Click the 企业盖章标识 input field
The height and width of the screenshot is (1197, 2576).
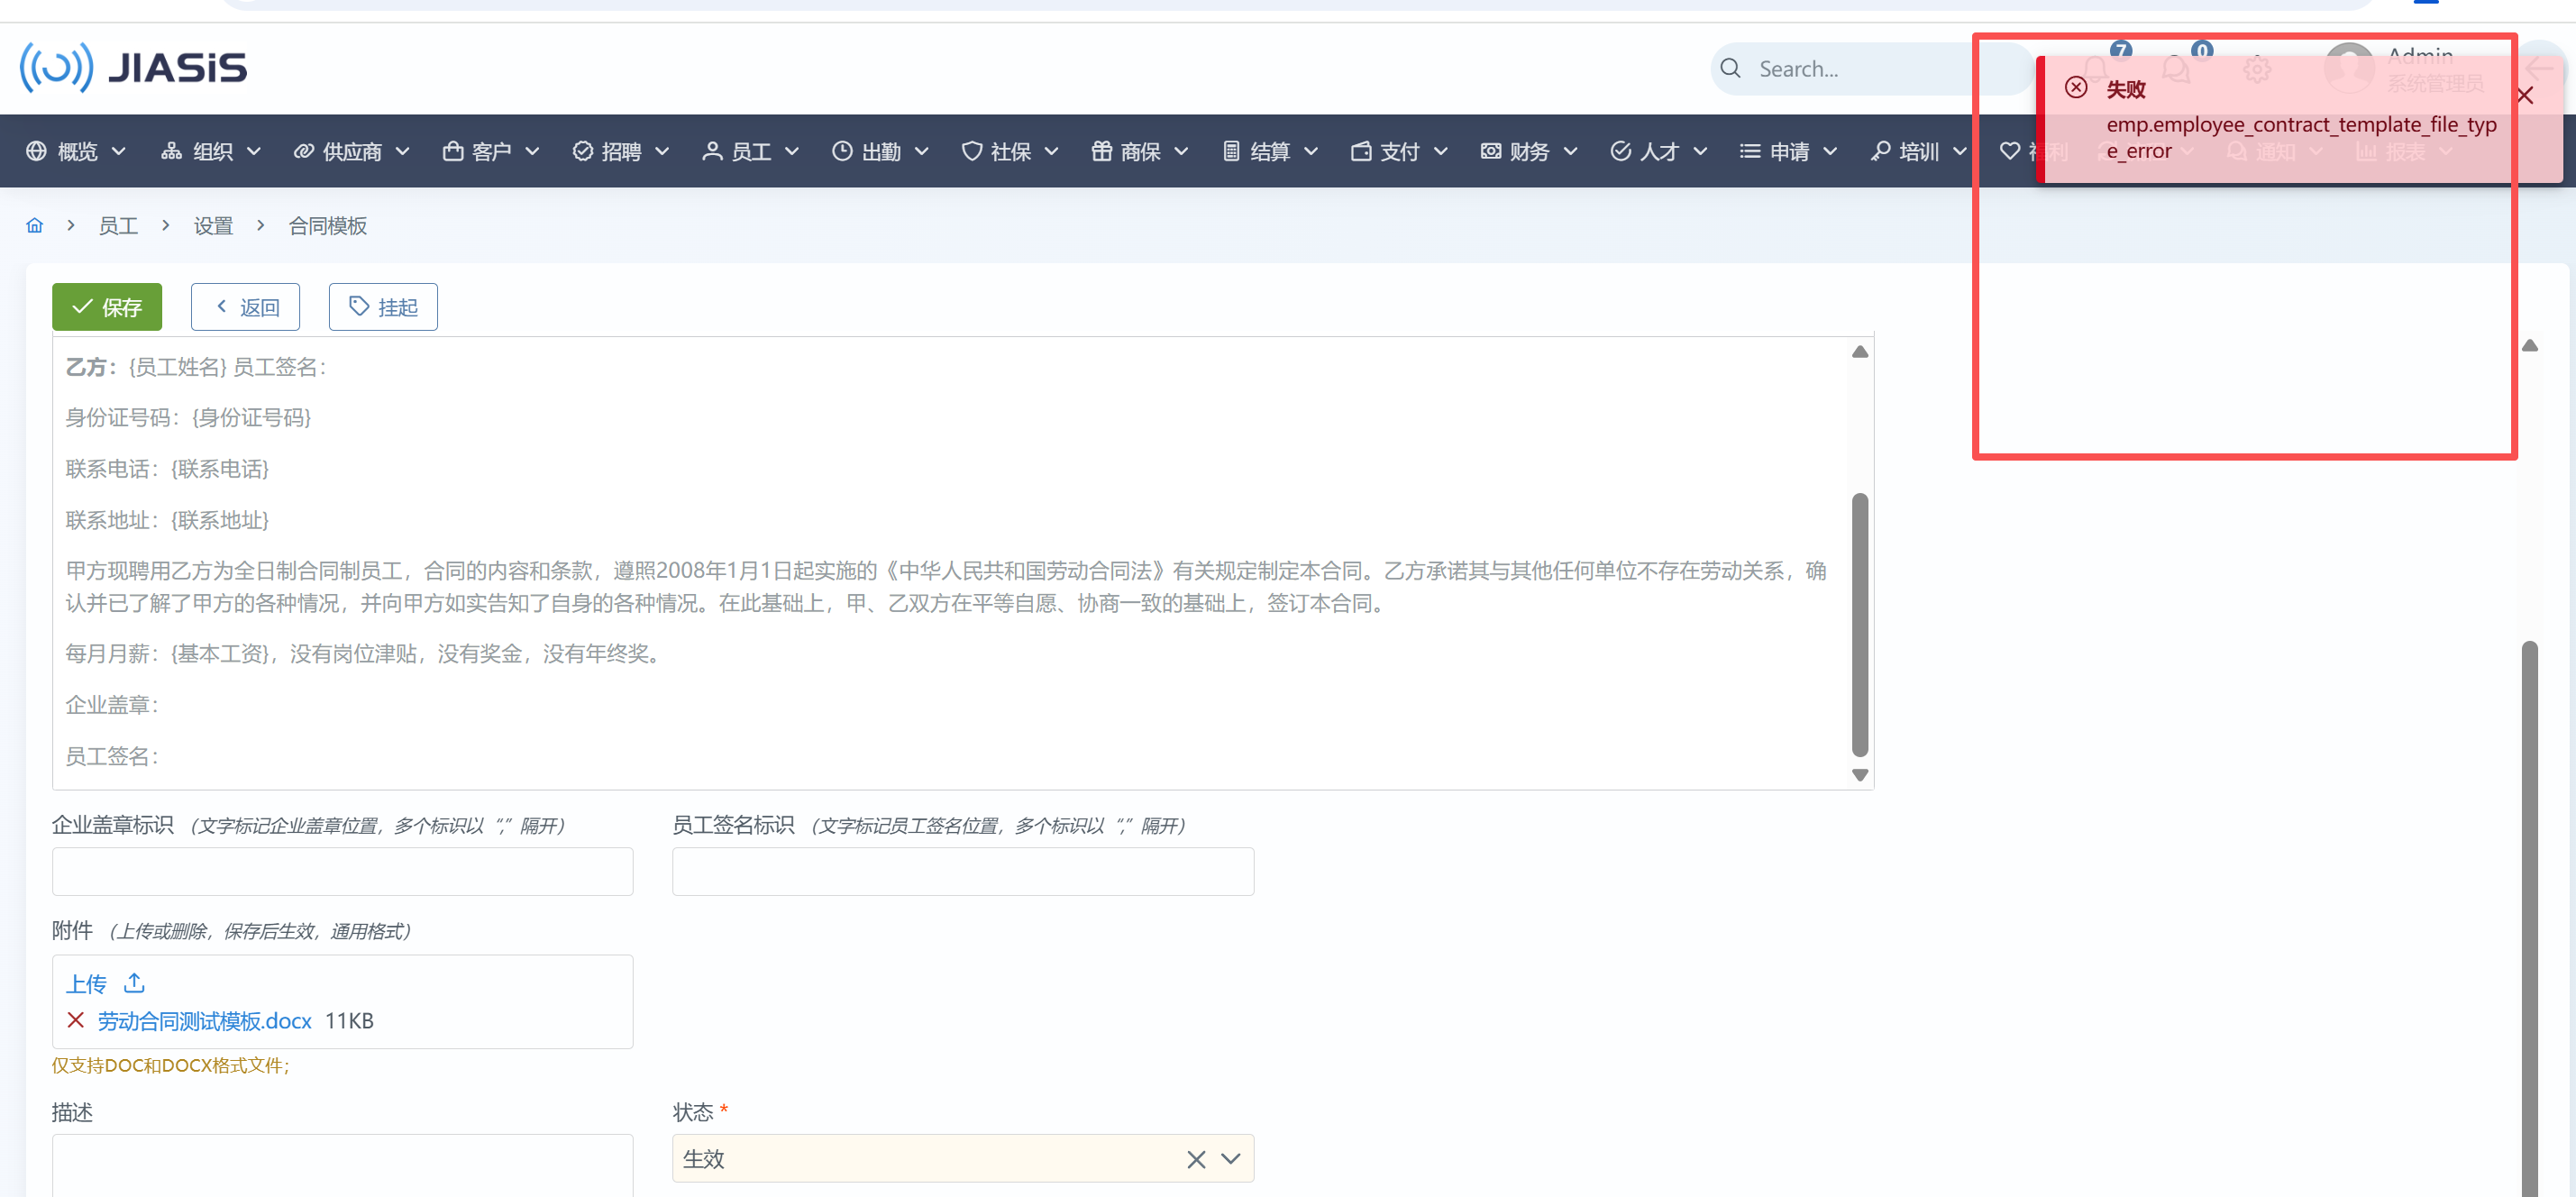click(x=342, y=871)
